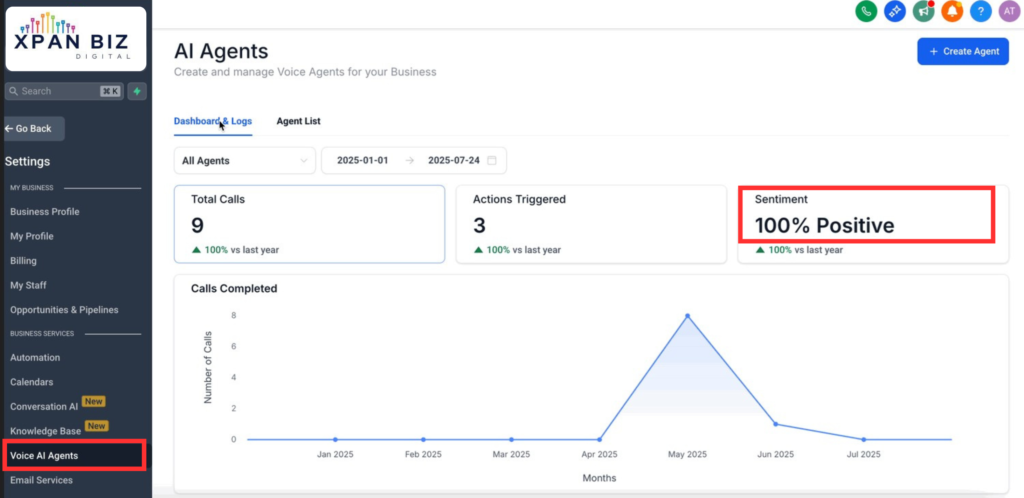Click the green lightning quick actions icon
Viewport: 1024px width, 498px height.
click(x=137, y=91)
